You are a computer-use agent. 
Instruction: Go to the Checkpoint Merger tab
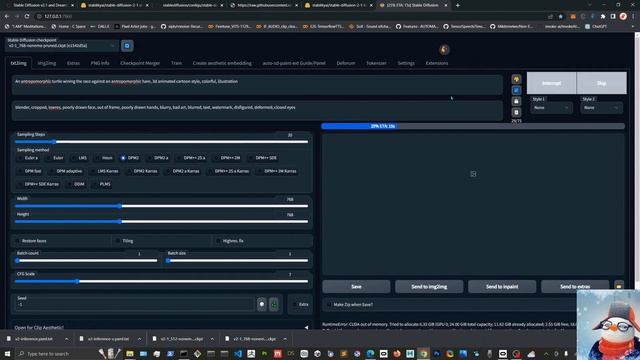tap(140, 63)
